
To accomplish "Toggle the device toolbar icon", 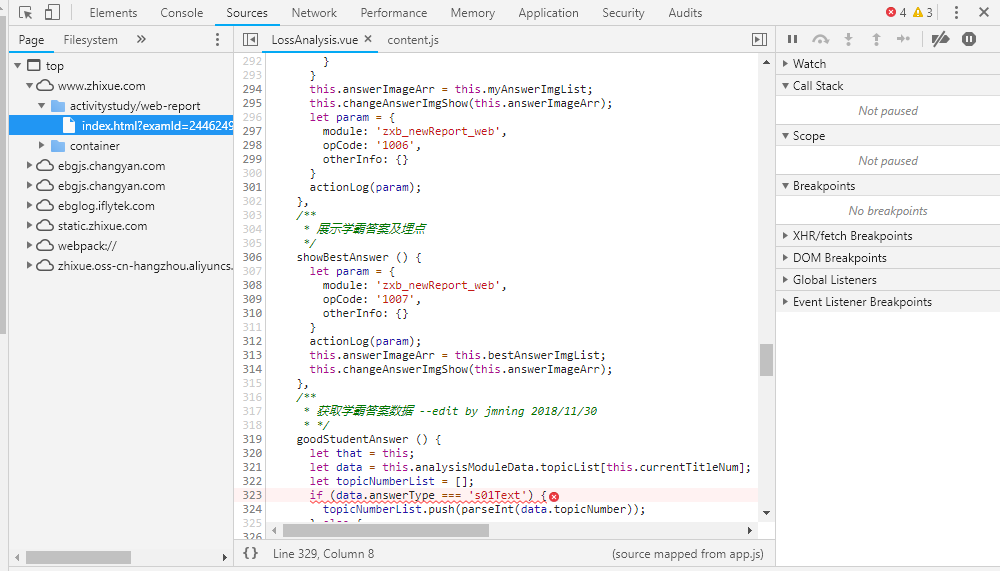I will pos(52,13).
